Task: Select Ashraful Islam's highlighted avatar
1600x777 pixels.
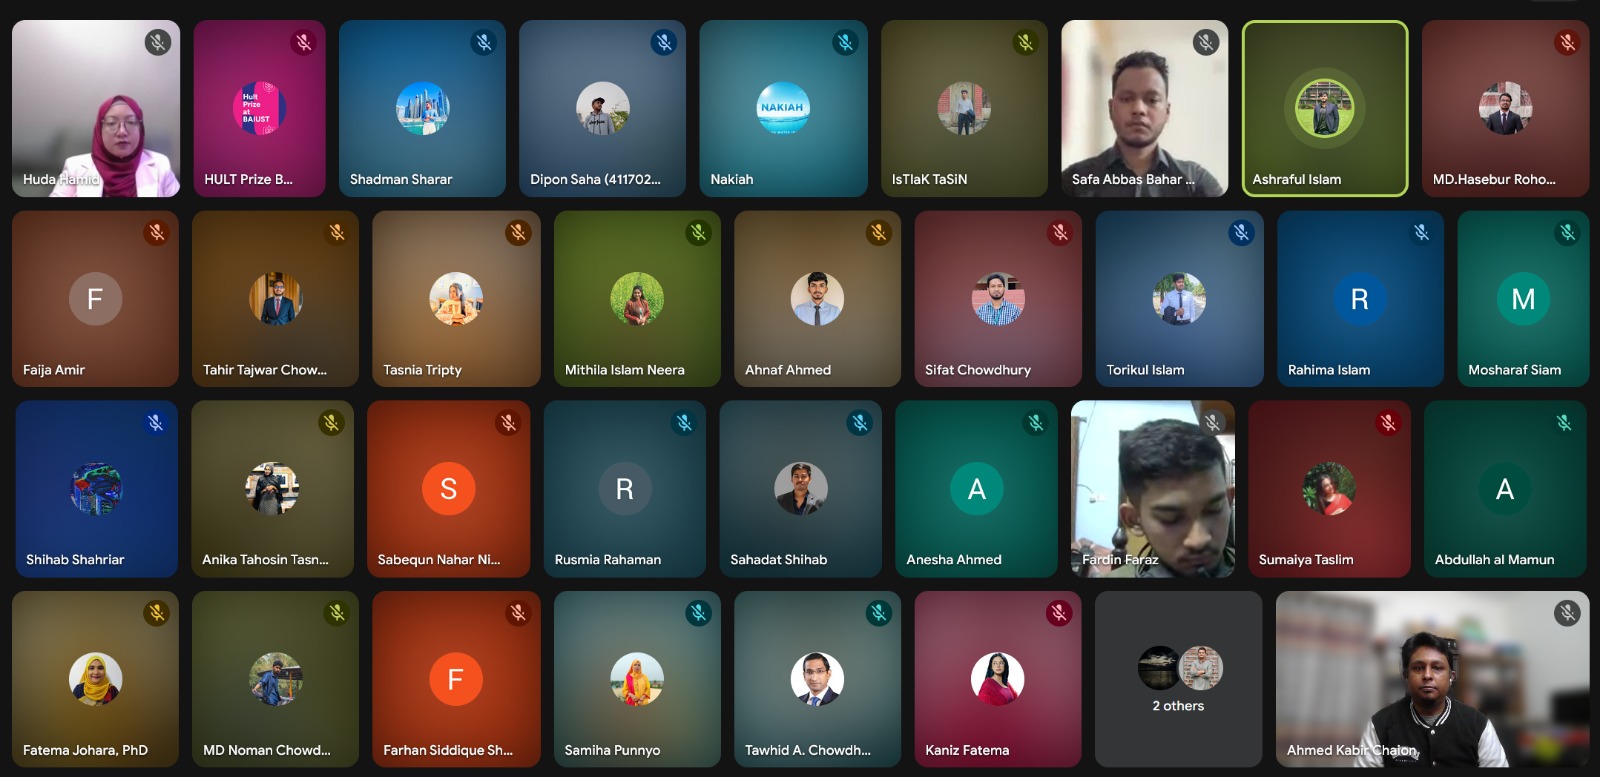Action: [1324, 108]
